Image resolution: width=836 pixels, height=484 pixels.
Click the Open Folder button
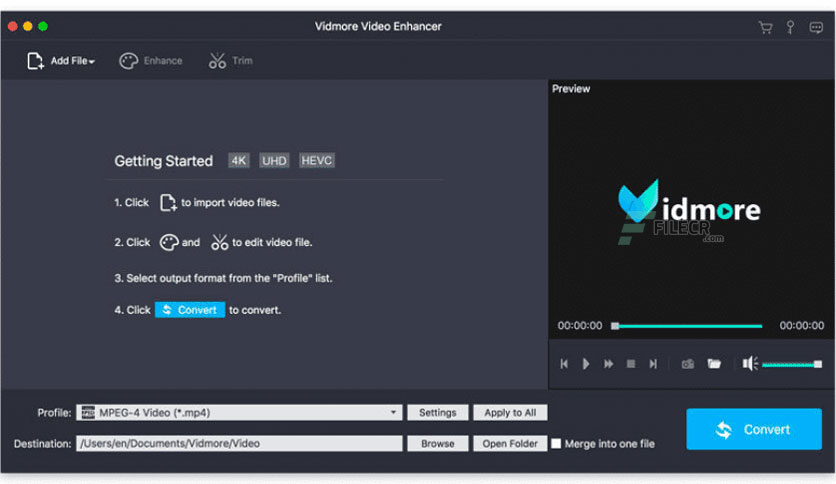(510, 443)
